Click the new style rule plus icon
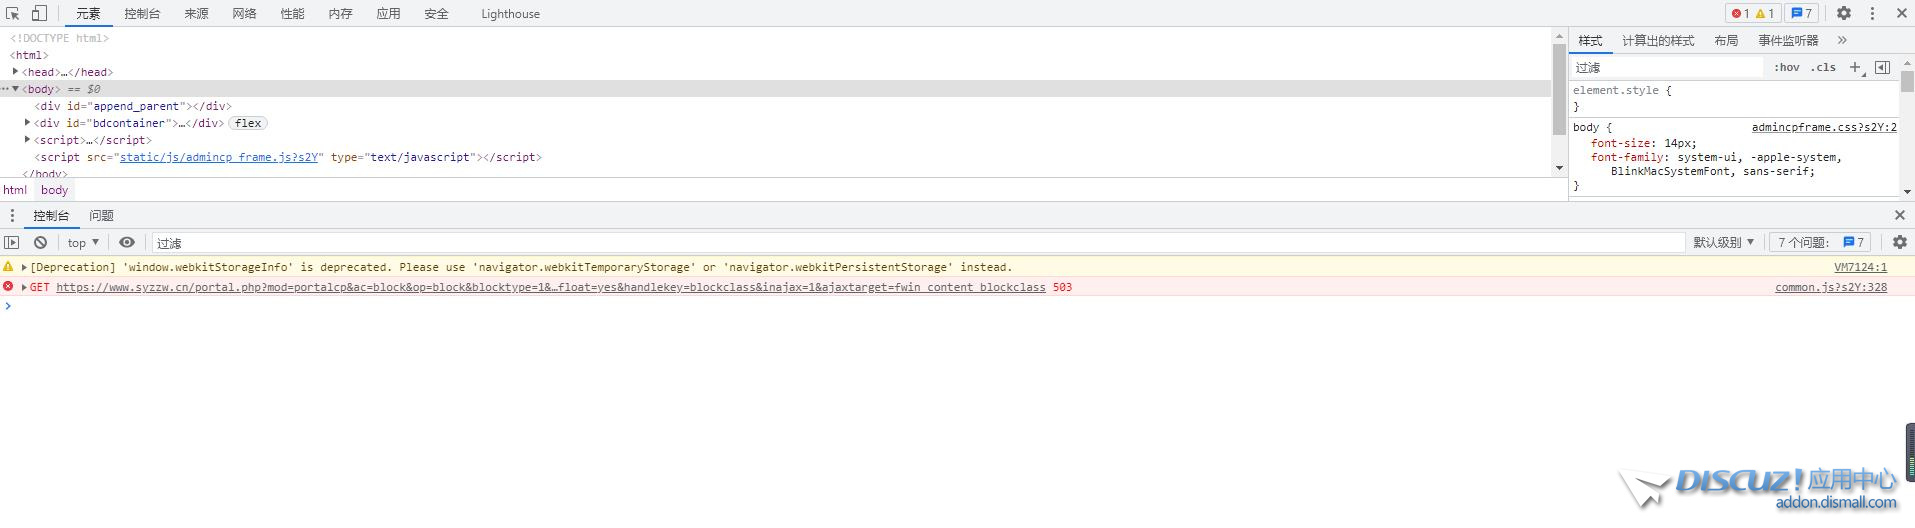The height and width of the screenshot is (528, 1915). (1856, 67)
